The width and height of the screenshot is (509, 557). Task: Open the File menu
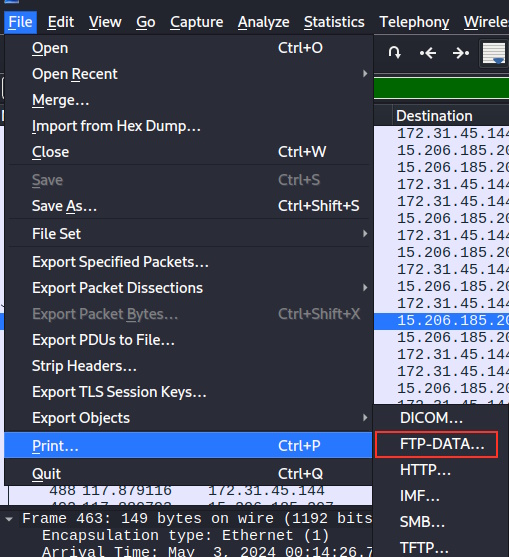20,22
